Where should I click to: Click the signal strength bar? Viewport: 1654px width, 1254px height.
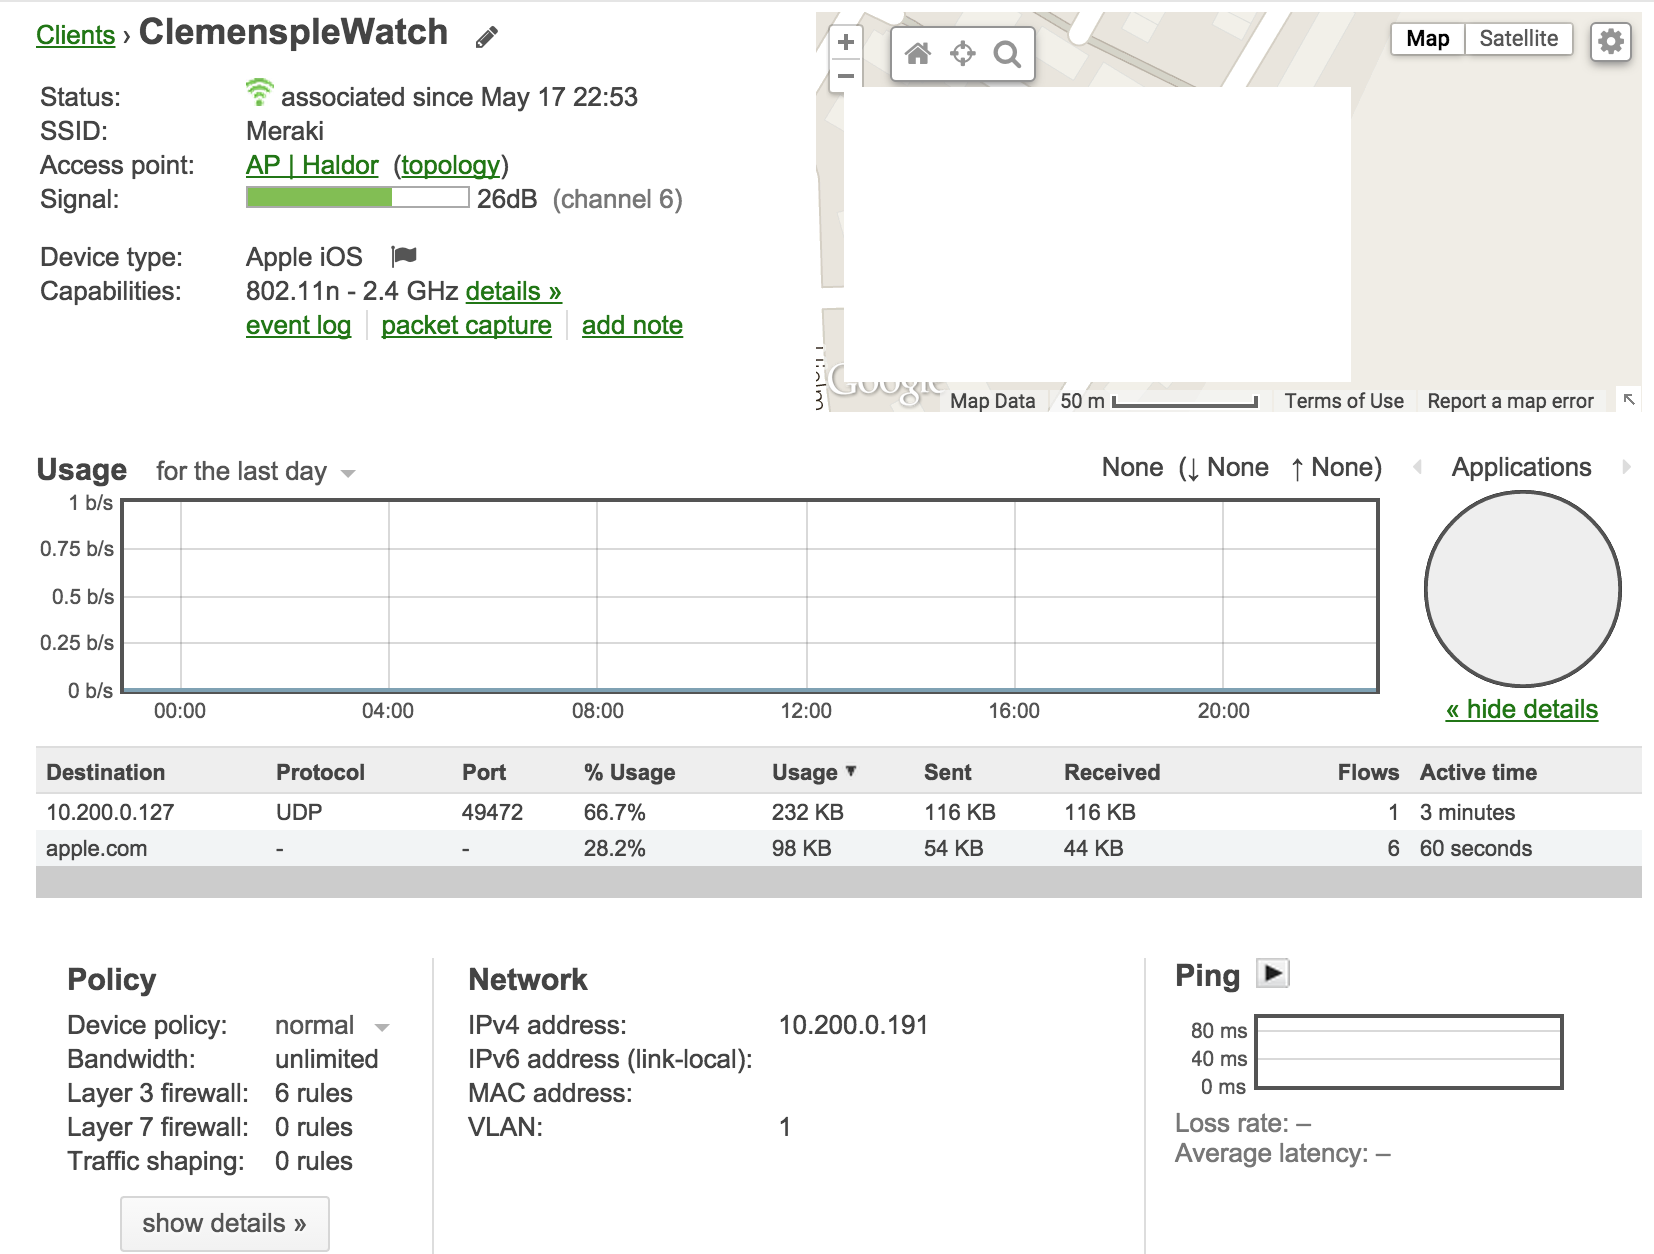(x=357, y=197)
